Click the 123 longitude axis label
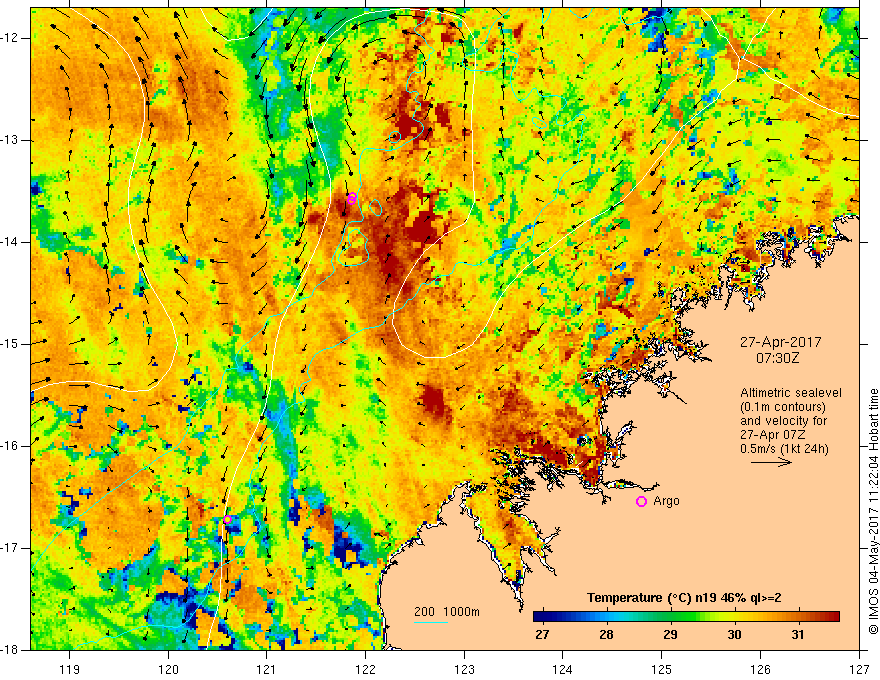This screenshot has height=680, width=880. click(464, 669)
